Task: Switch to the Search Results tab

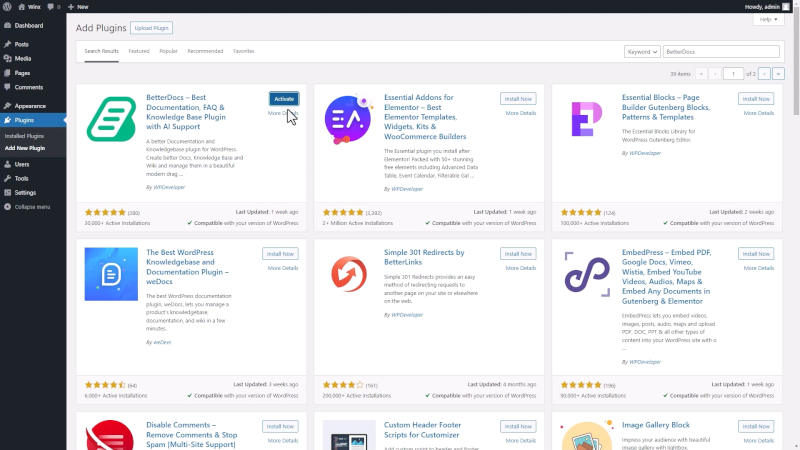Action: (x=102, y=51)
